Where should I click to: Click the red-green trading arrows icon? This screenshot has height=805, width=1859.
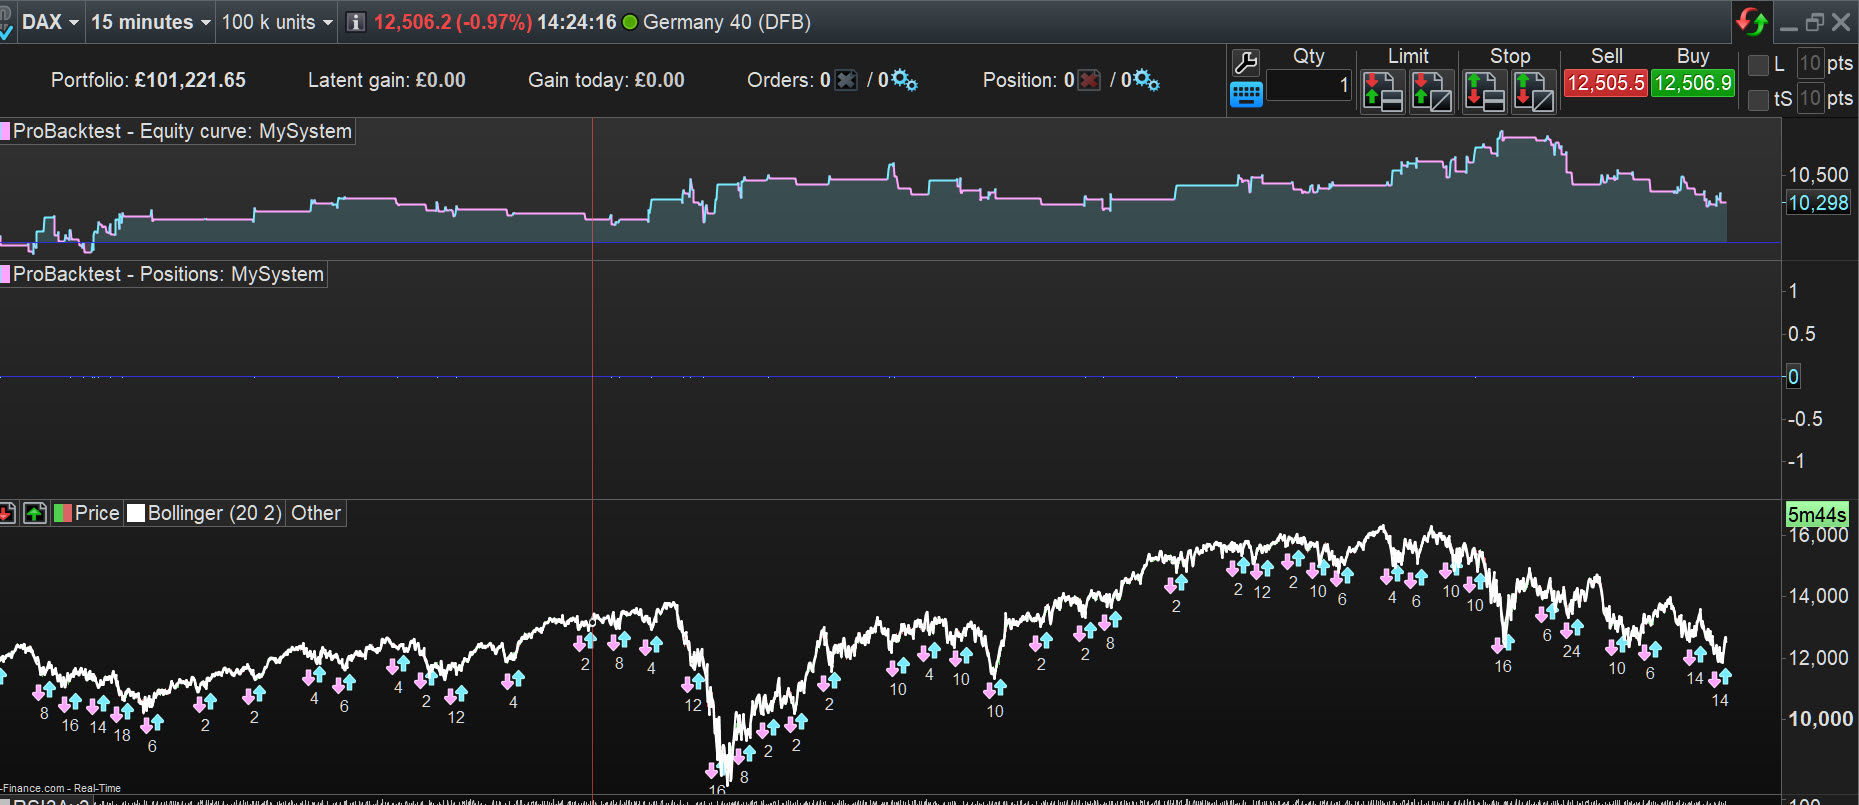[1752, 21]
